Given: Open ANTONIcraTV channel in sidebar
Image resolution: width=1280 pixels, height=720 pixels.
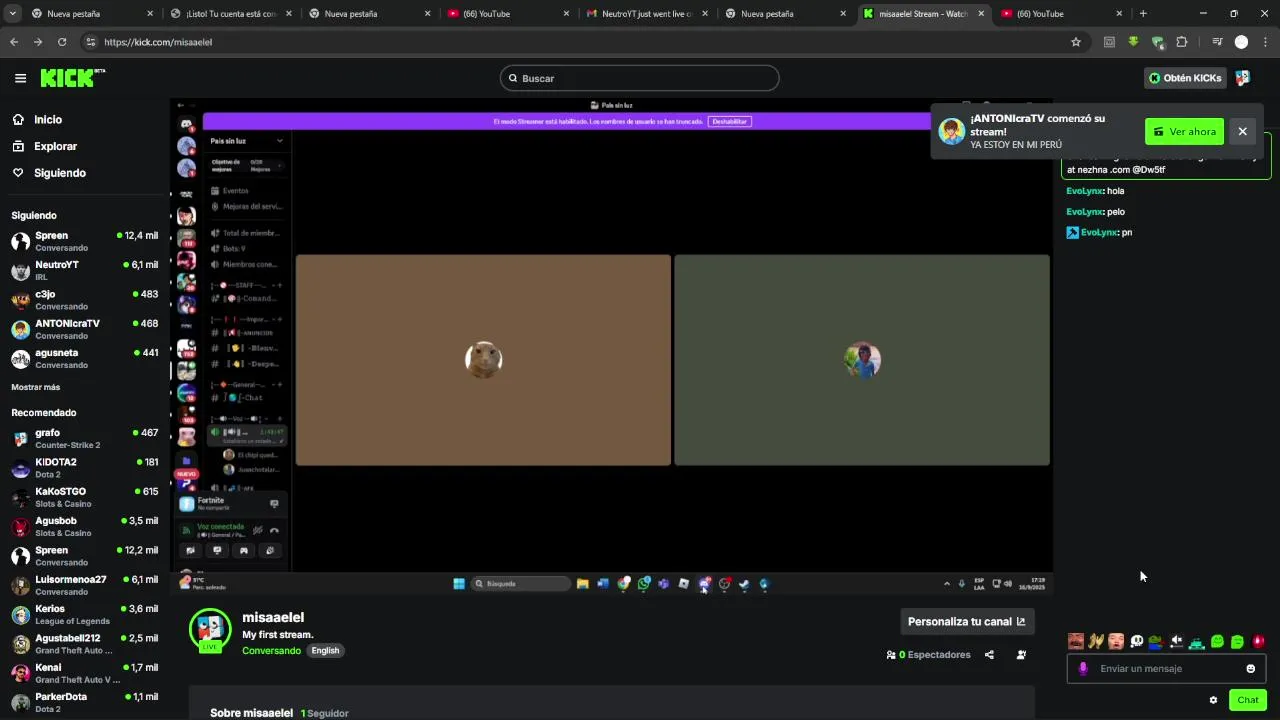Looking at the screenshot, I should (x=85, y=329).
